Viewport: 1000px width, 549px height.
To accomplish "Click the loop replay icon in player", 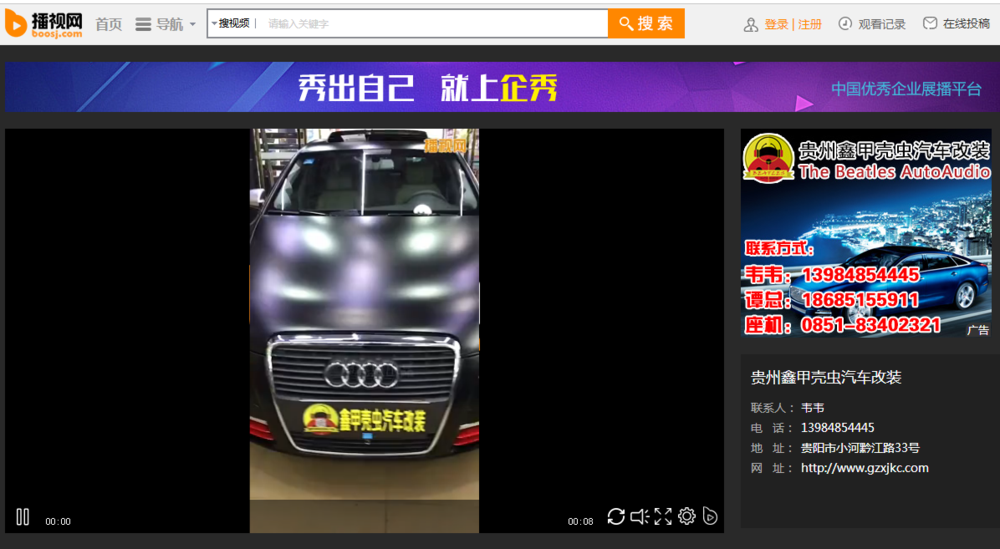I will click(615, 516).
